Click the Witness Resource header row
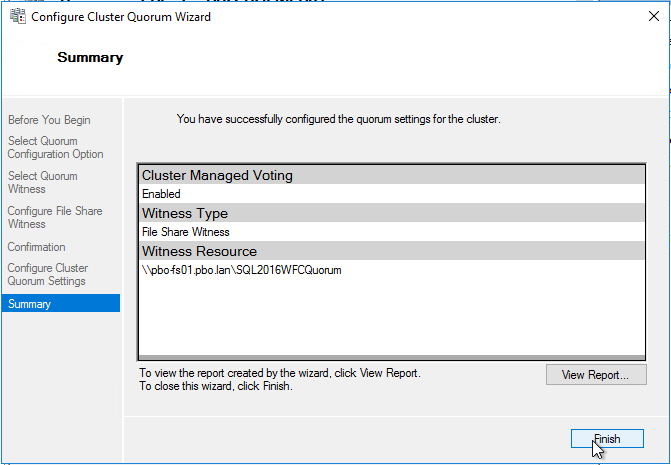The width and height of the screenshot is (671, 465). pos(392,251)
